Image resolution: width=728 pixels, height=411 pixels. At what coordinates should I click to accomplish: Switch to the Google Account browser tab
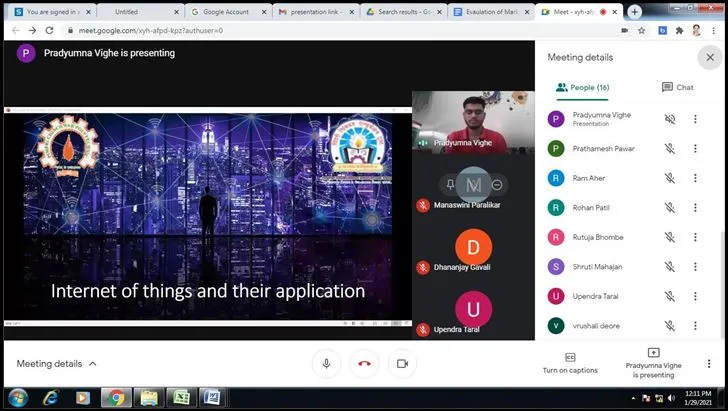click(226, 12)
